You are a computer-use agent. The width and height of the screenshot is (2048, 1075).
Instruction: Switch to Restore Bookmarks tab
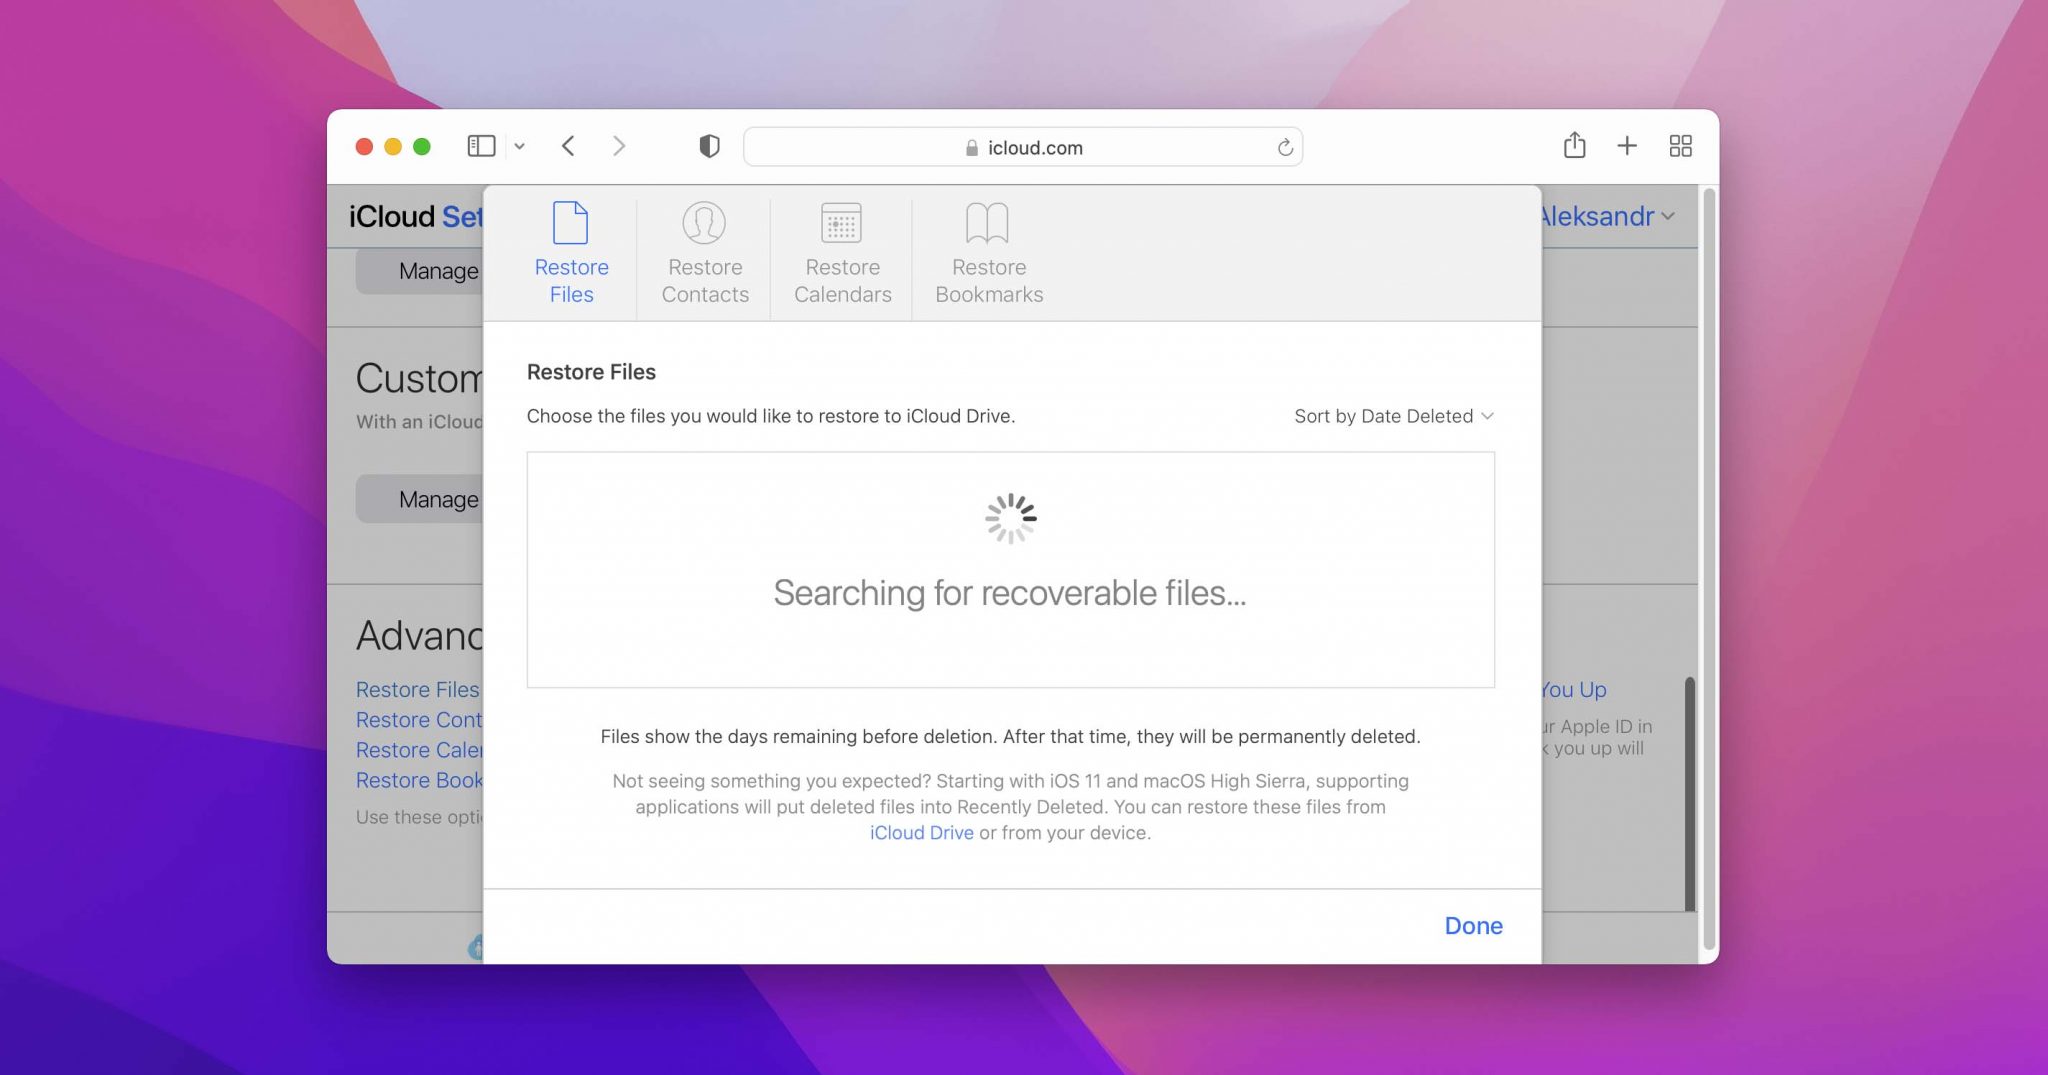pyautogui.click(x=988, y=253)
